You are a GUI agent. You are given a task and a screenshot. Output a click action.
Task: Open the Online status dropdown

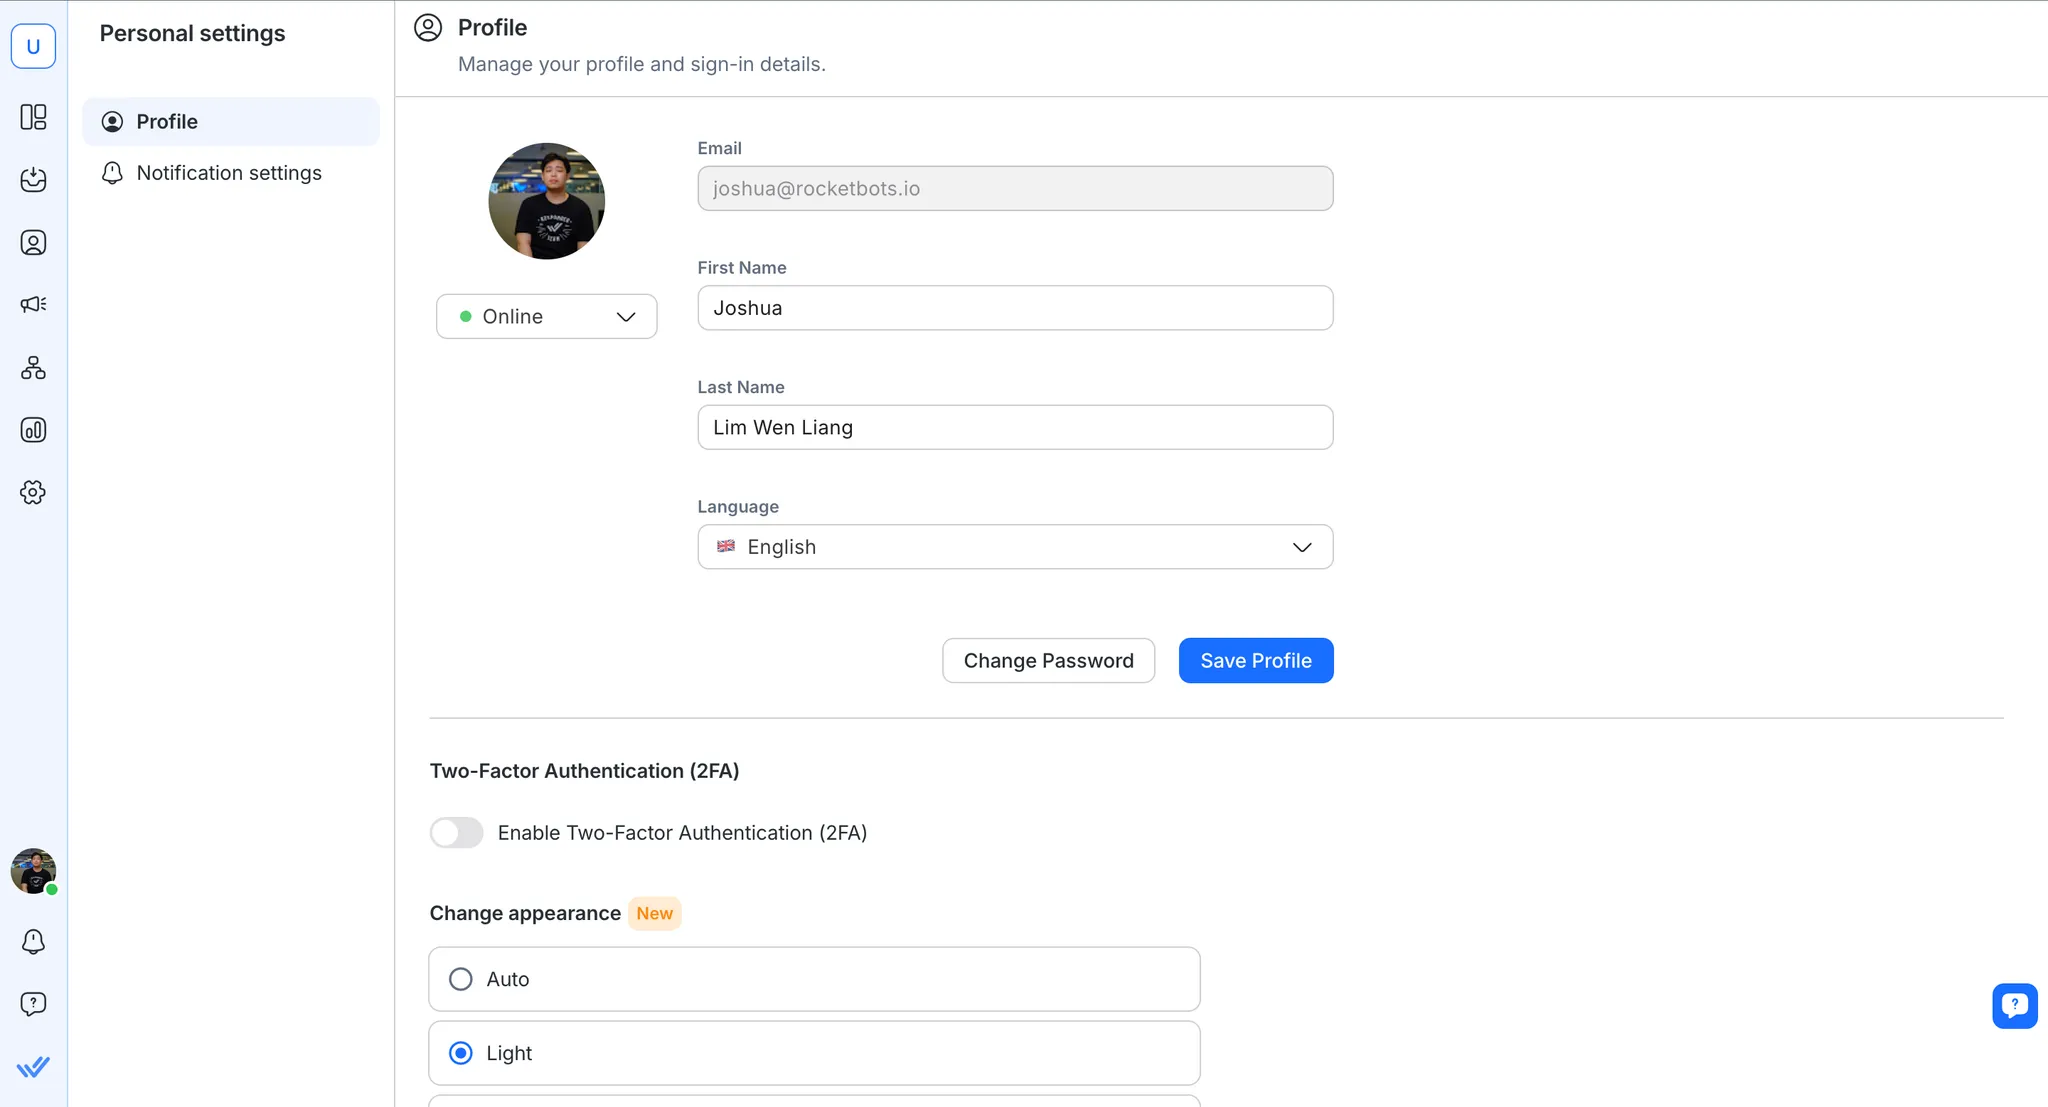click(546, 316)
